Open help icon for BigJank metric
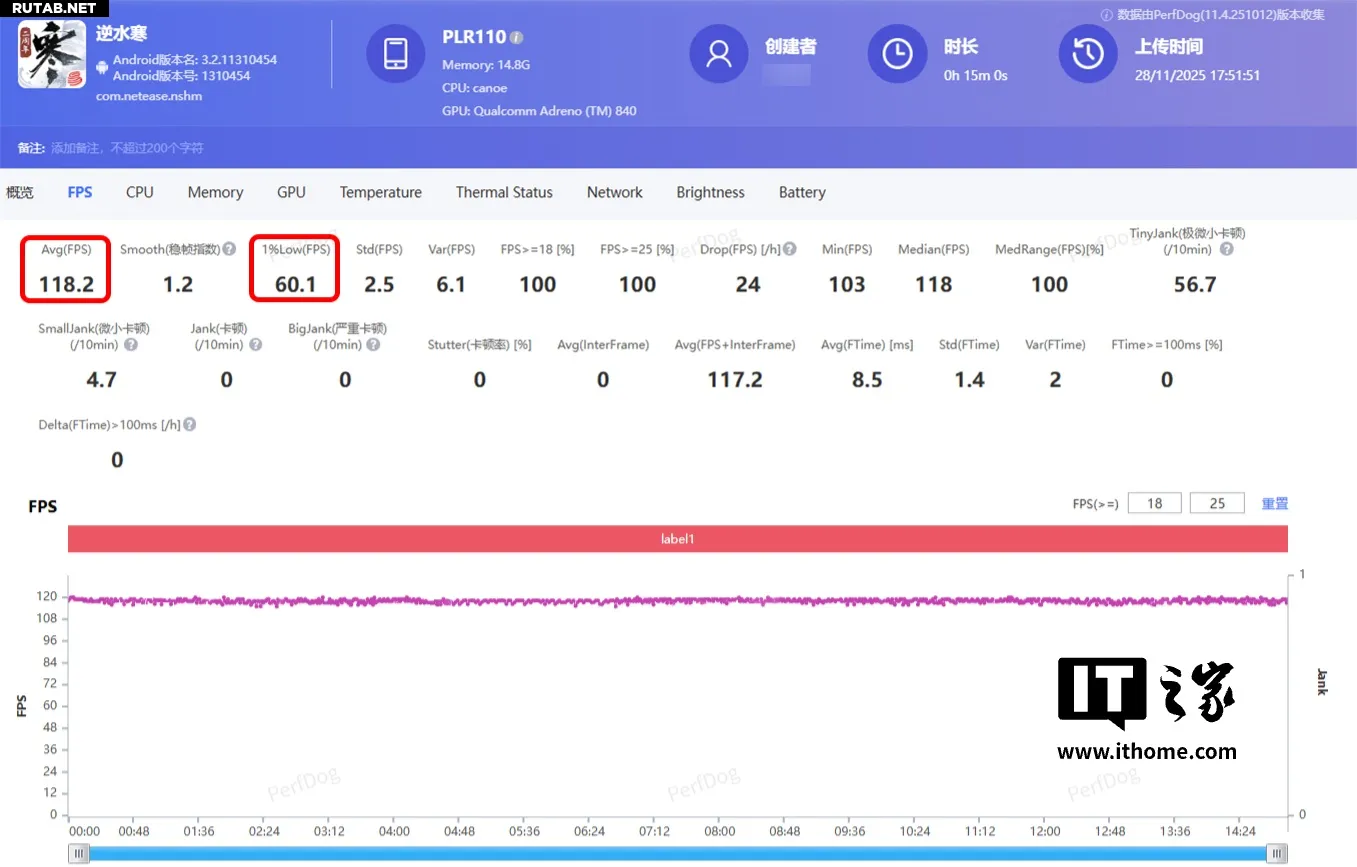1357x867 pixels. click(373, 344)
